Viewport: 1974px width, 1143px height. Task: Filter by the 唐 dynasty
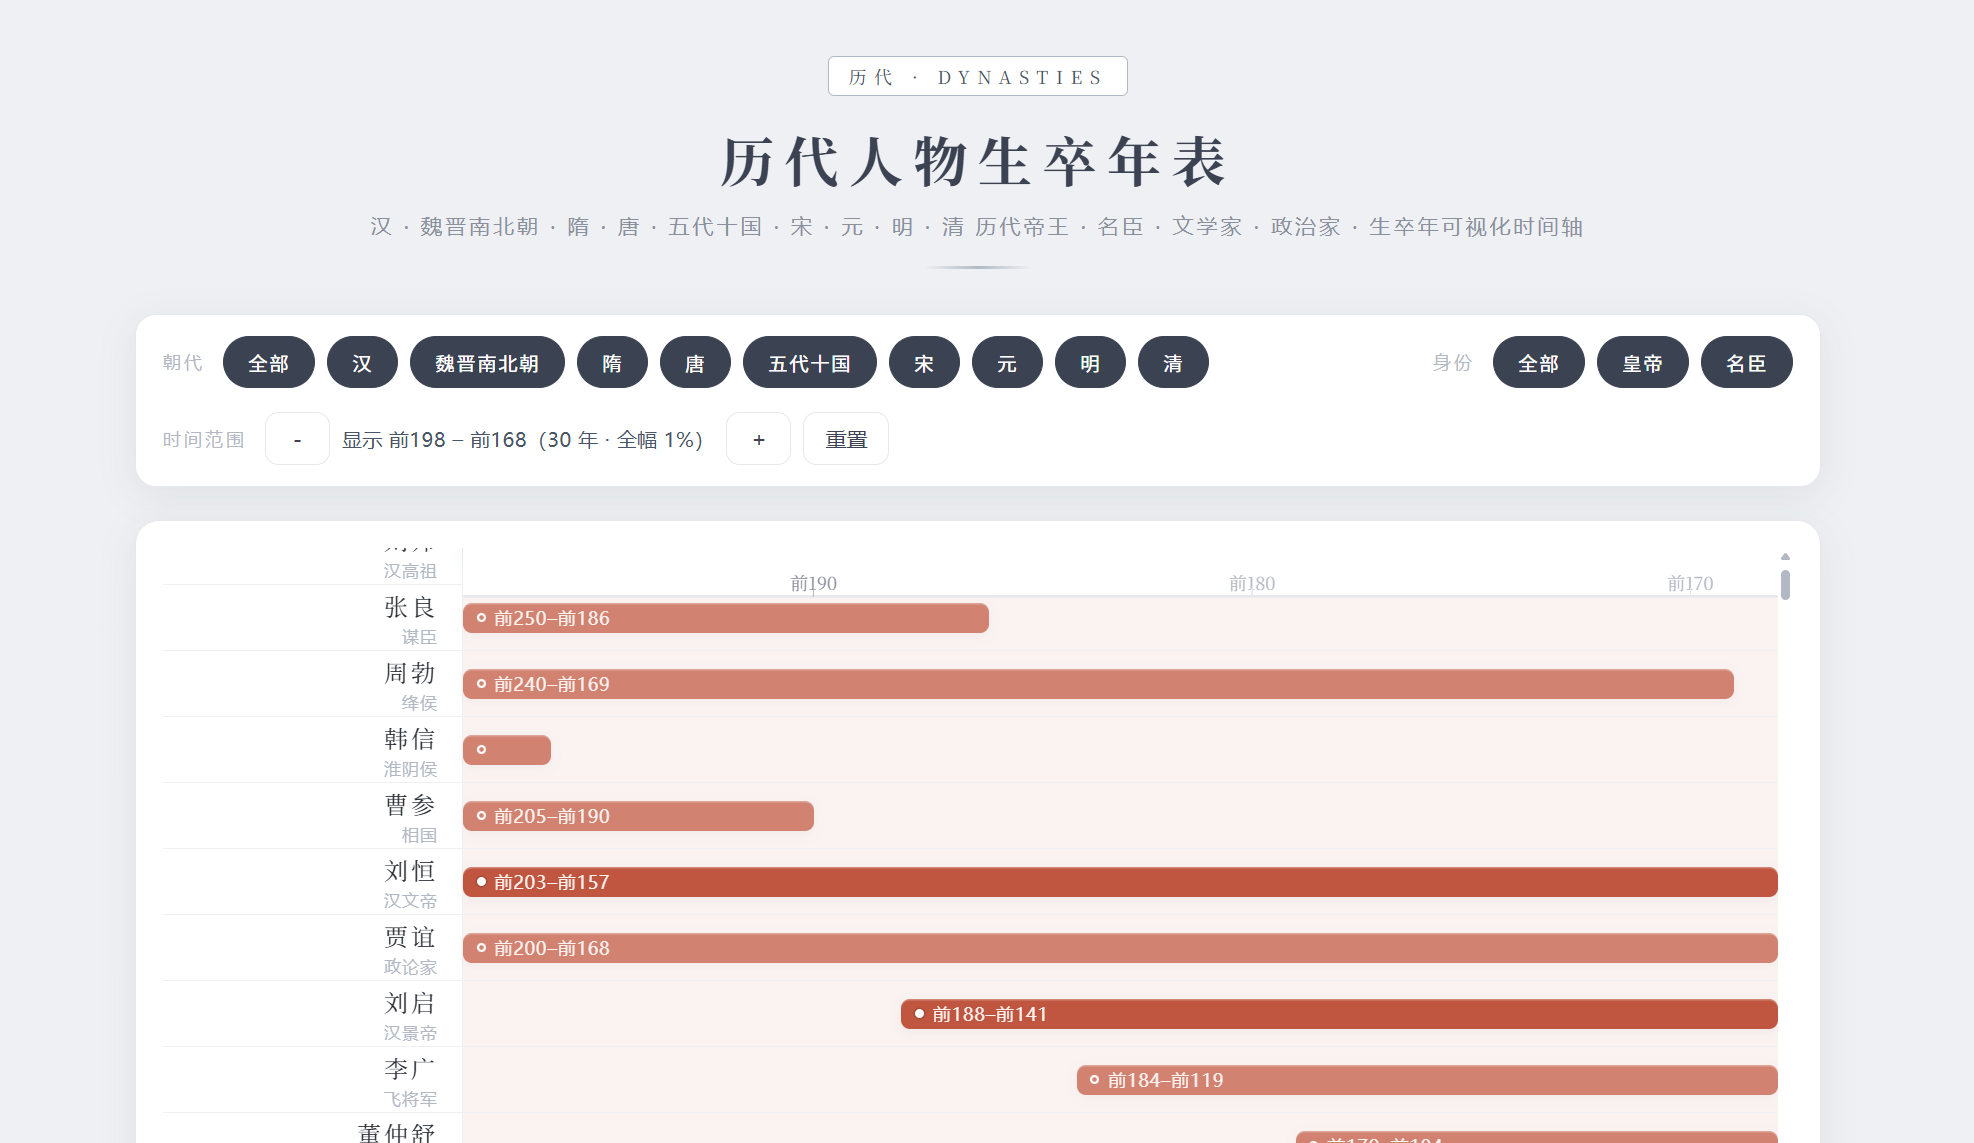695,363
